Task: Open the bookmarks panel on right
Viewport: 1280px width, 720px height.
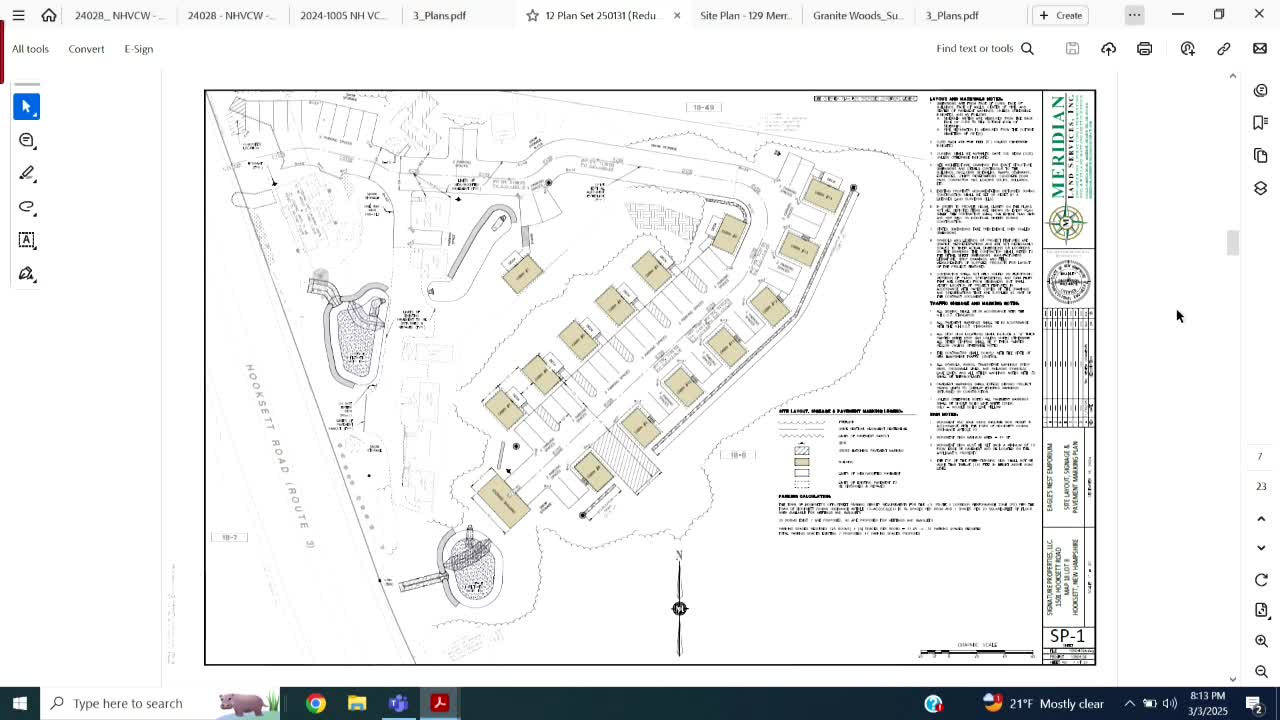Action: pos(1260,122)
